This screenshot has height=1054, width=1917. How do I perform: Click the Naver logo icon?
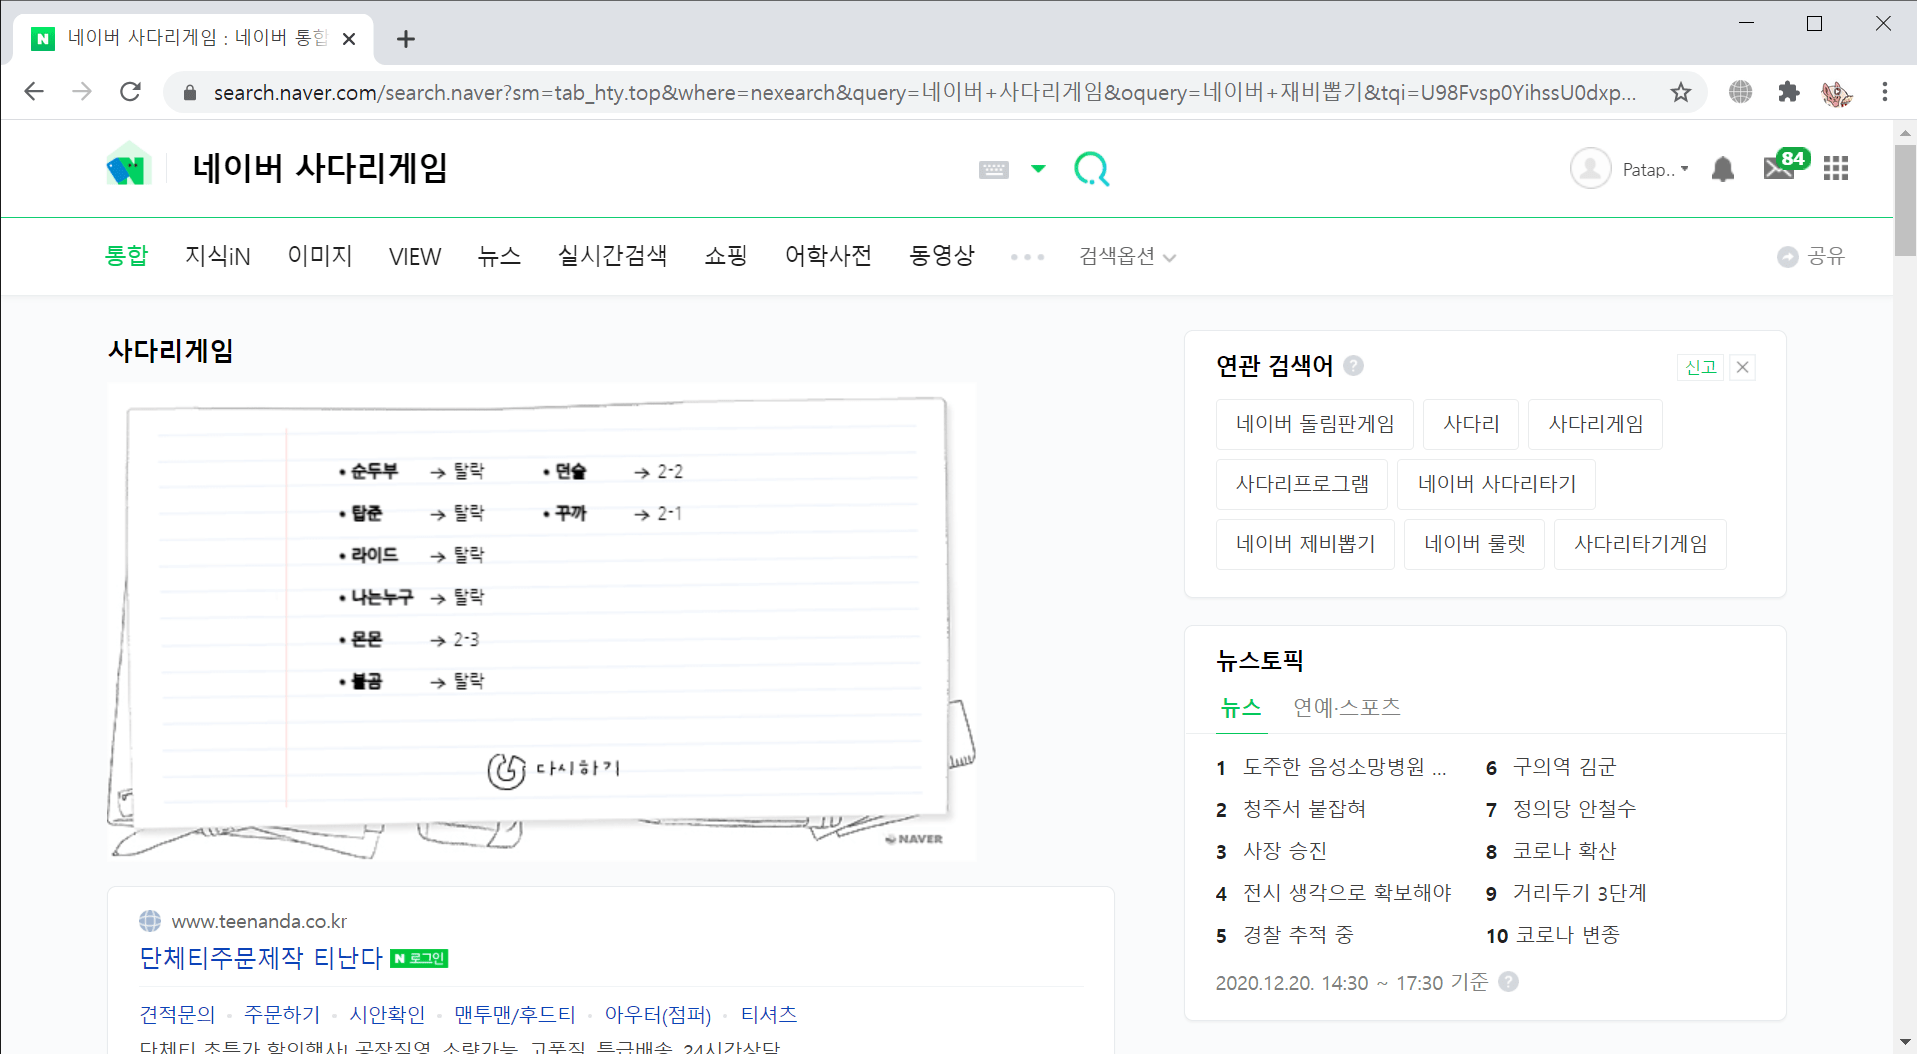pyautogui.click(x=128, y=167)
